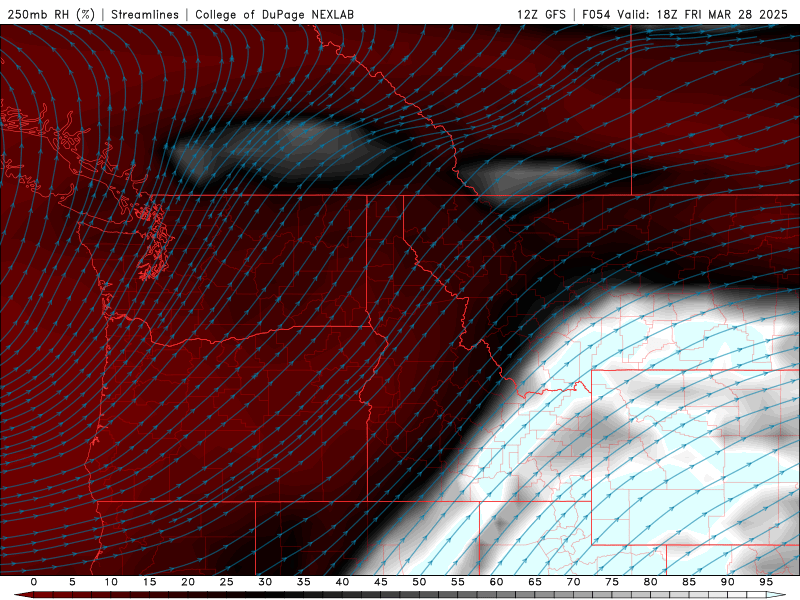Click the "F054" forecast hour text
Image resolution: width=800 pixels, height=600 pixels.
click(x=596, y=14)
